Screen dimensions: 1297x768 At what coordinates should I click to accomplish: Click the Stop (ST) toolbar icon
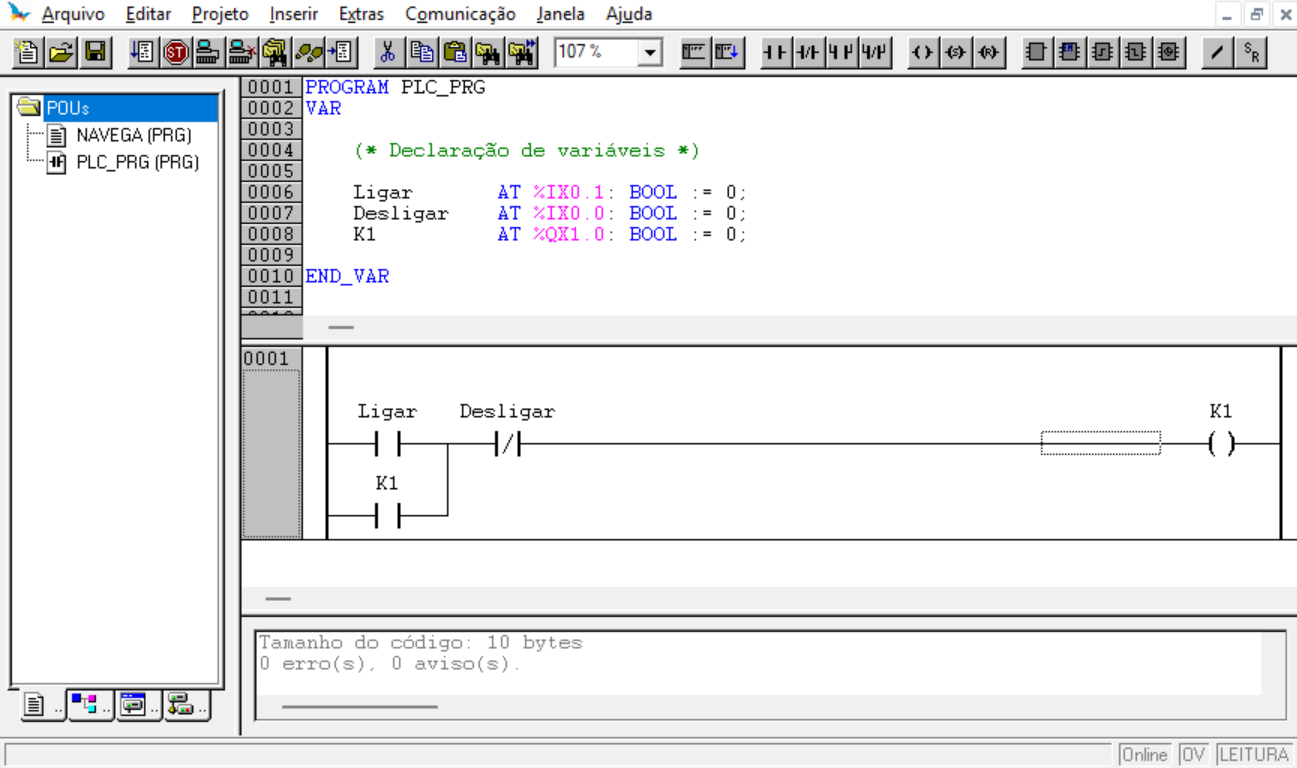(x=176, y=52)
